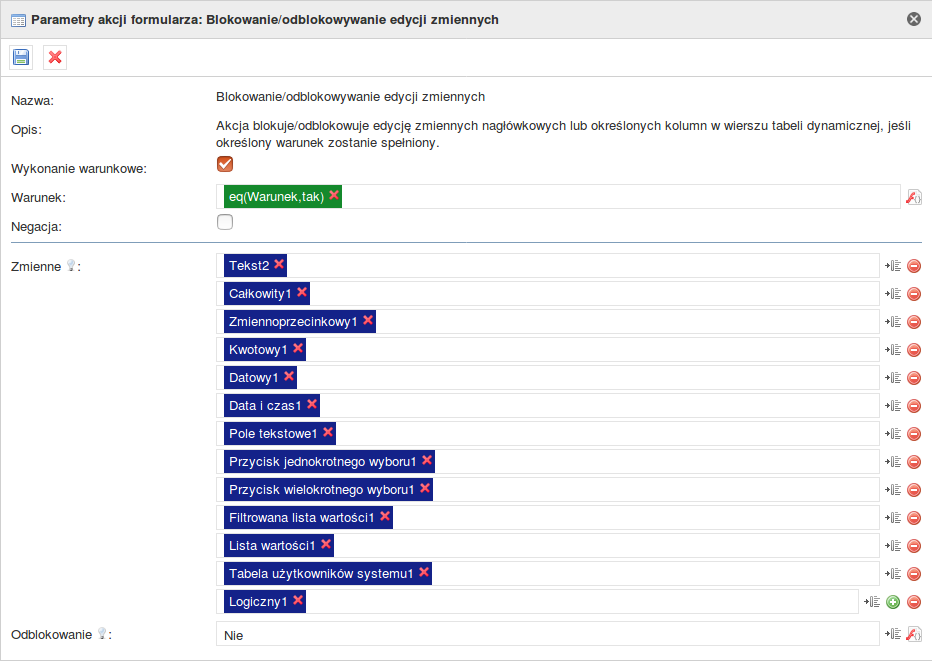932x661 pixels.
Task: Select the eq(Warunek,tak) tag text
Action: (276, 197)
